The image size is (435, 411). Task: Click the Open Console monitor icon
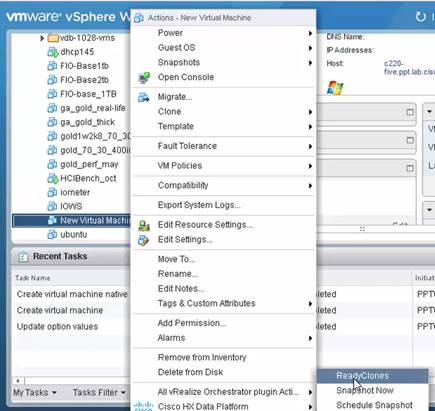click(144, 77)
